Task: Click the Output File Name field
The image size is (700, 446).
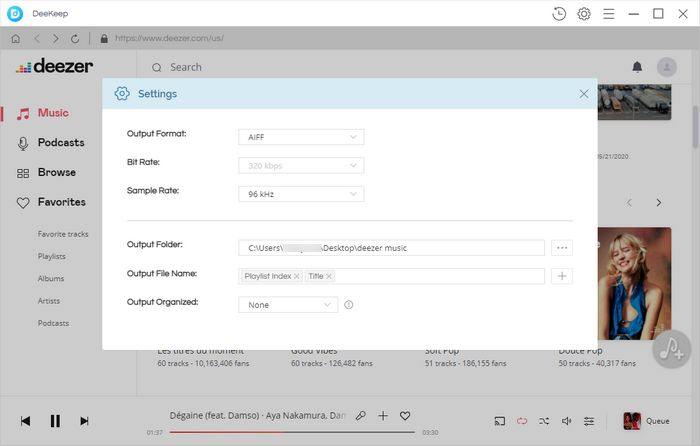Action: 392,276
